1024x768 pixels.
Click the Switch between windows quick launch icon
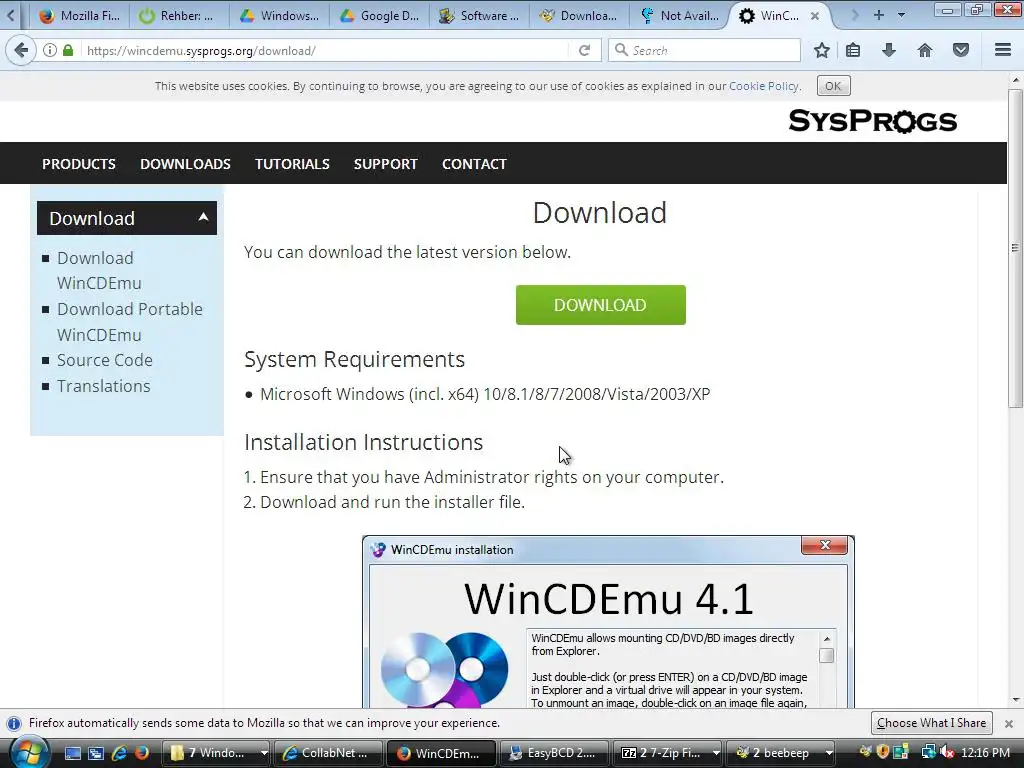pyautogui.click(x=96, y=753)
